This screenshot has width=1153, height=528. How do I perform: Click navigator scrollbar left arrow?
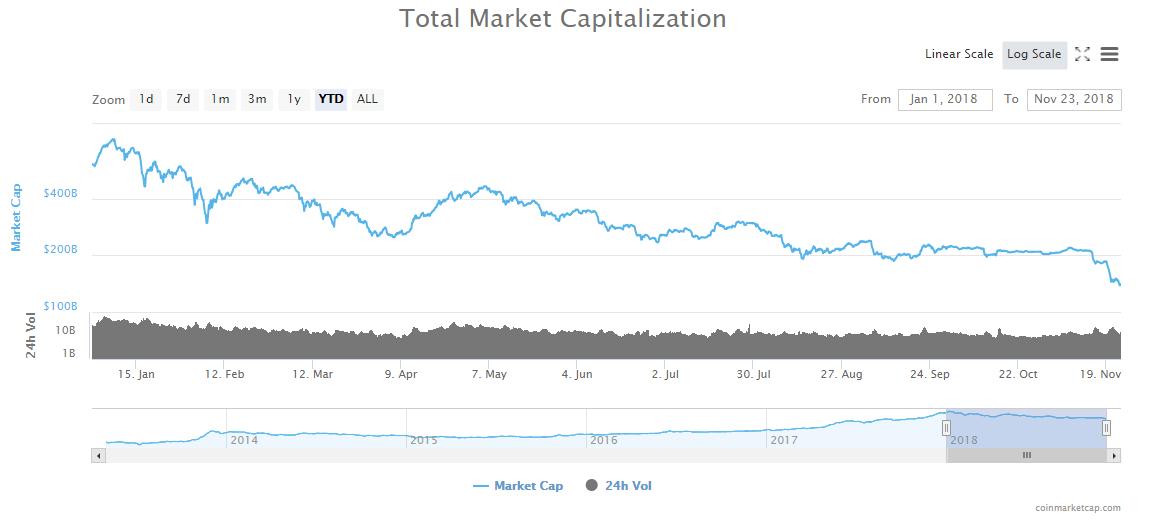click(98, 455)
